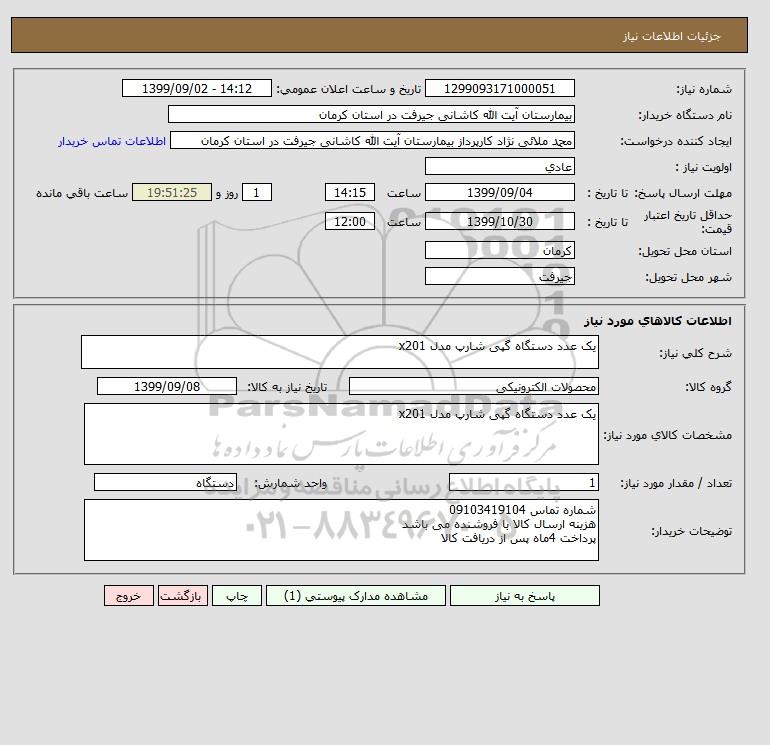This screenshot has width=770, height=745.
Task: Click the توضیحات خریدار label
Action: pyautogui.click(x=691, y=531)
